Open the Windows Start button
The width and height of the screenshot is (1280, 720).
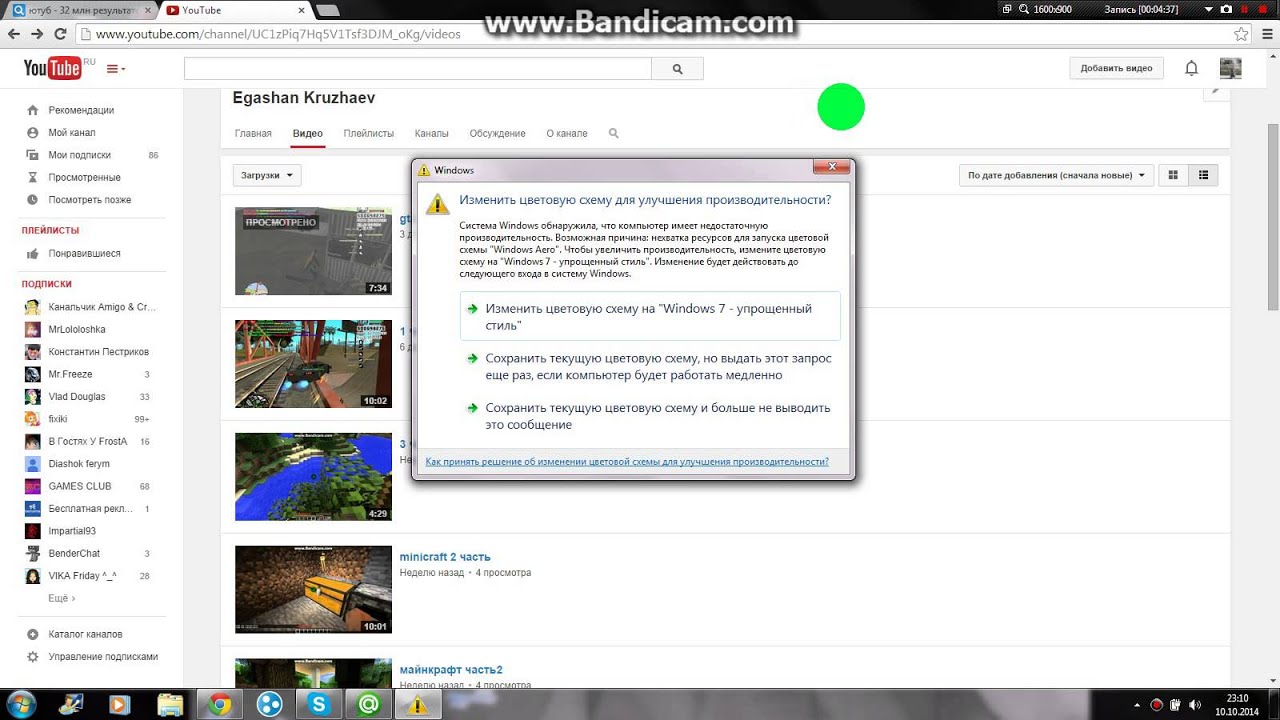(x=20, y=704)
